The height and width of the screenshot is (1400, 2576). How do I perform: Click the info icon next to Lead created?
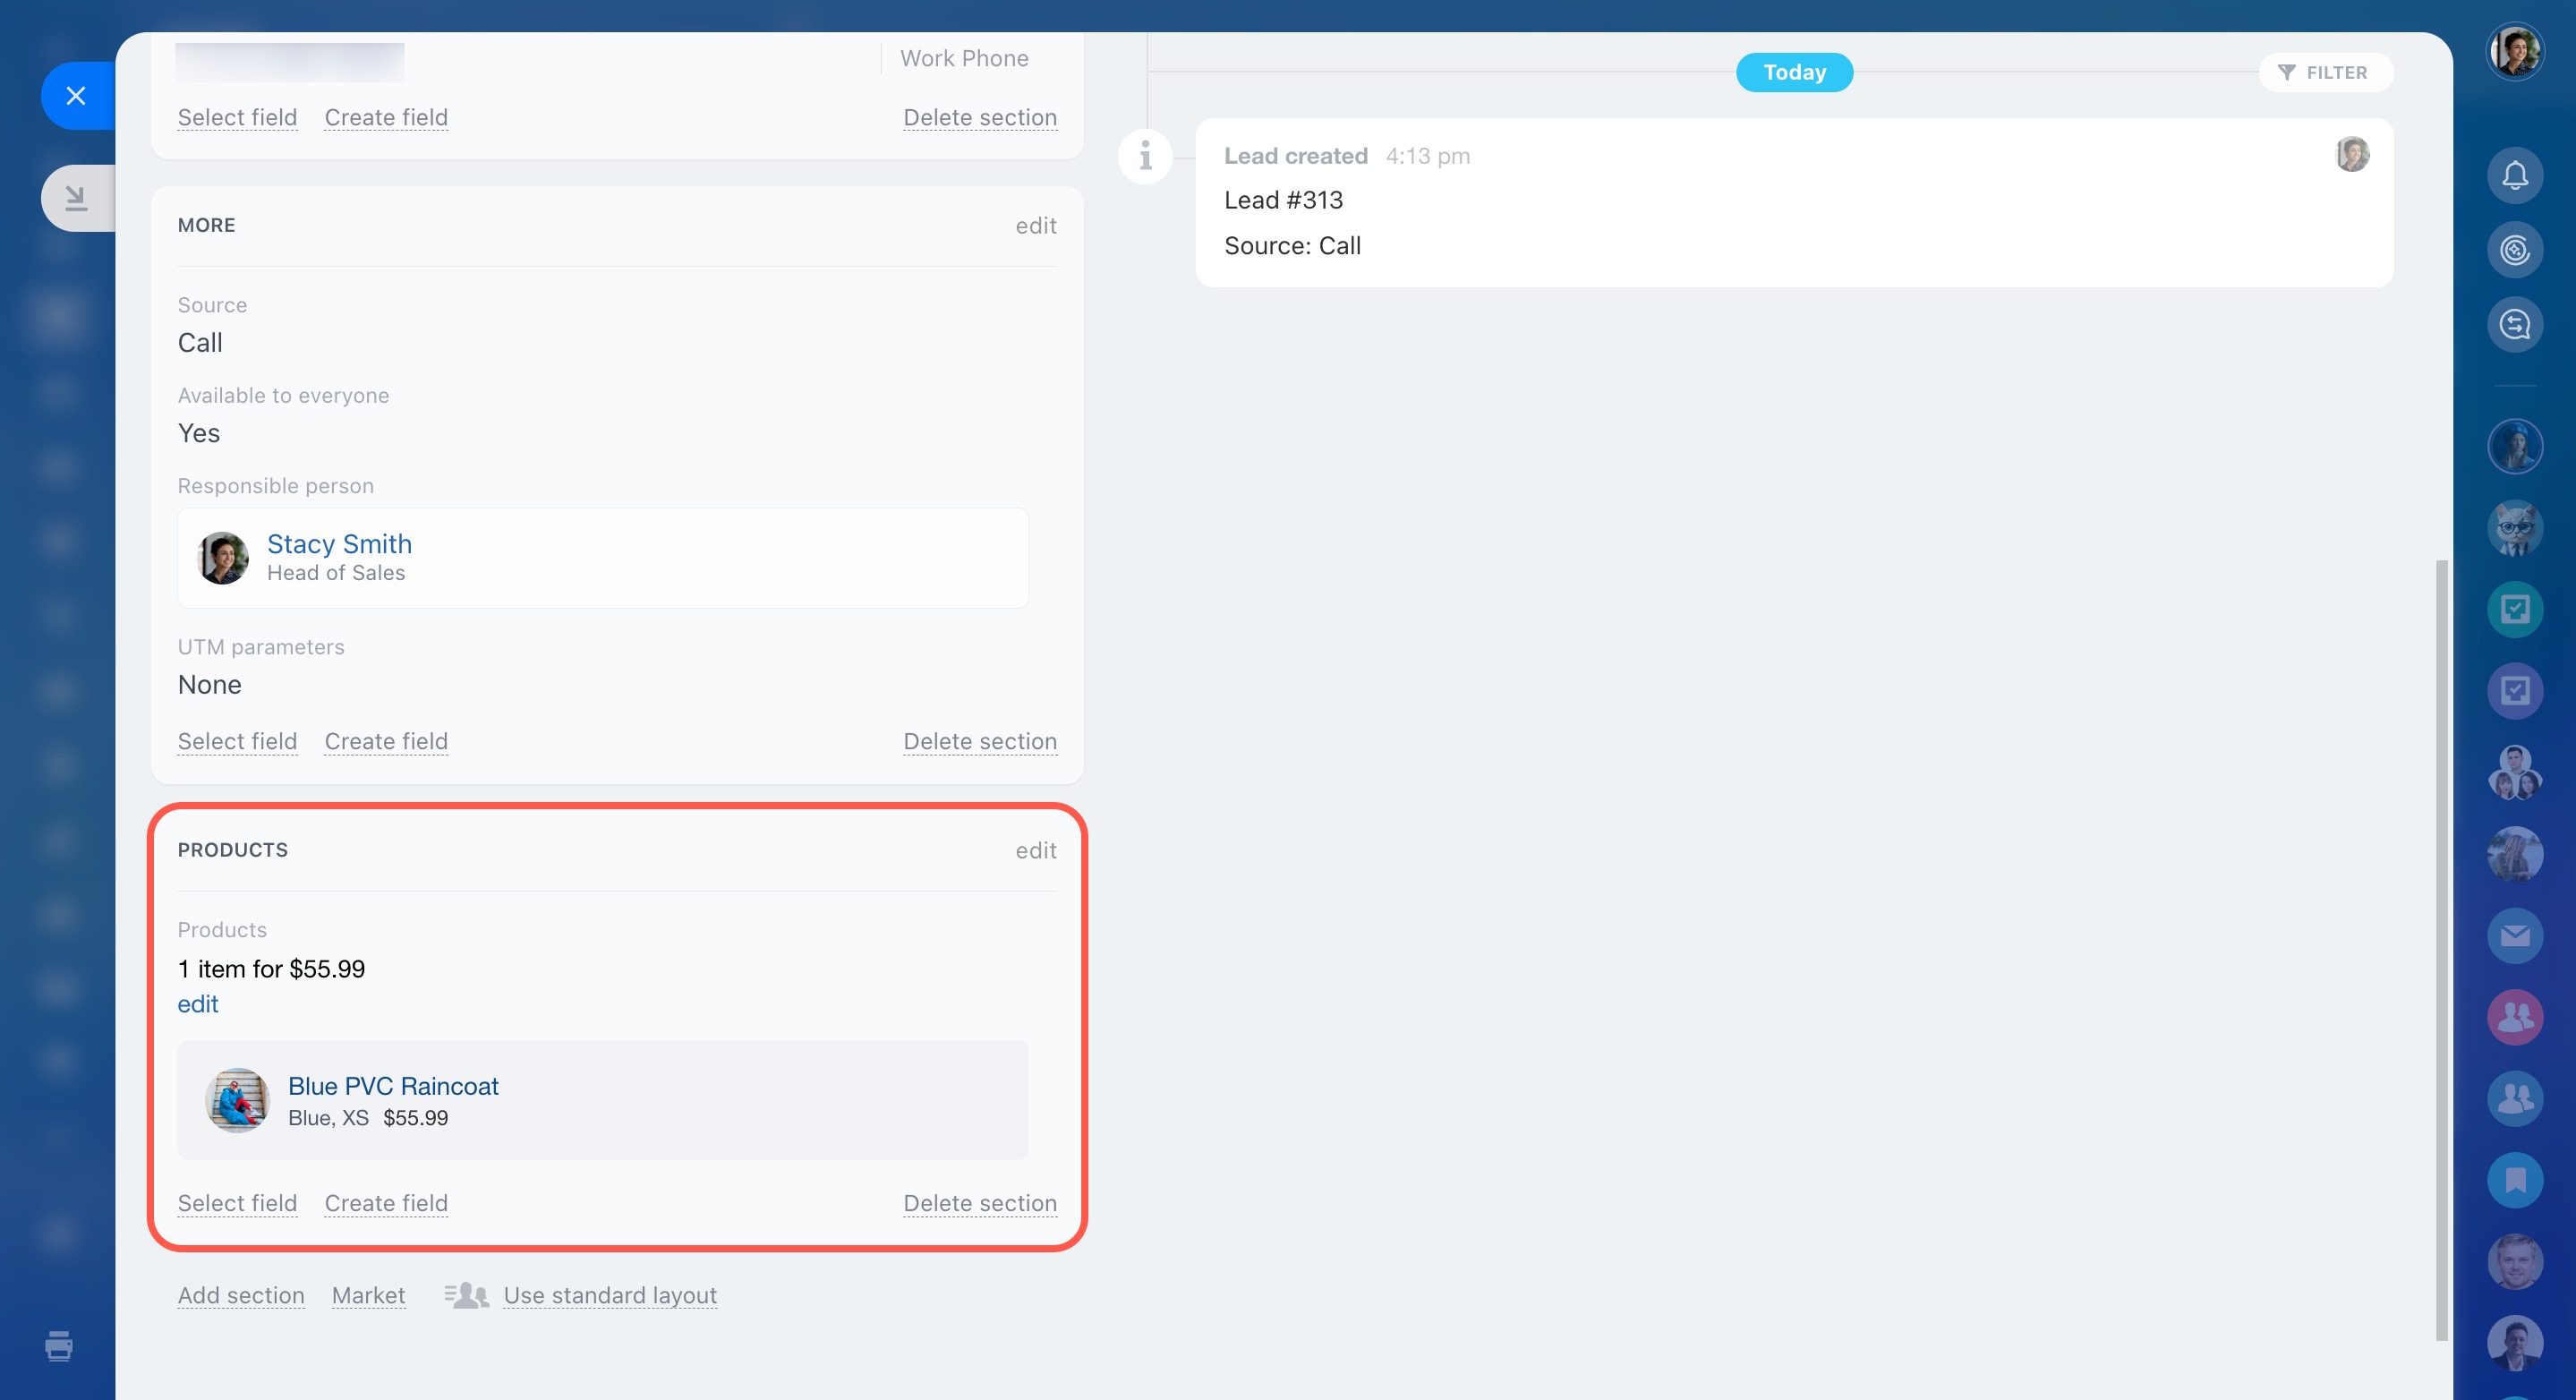click(1145, 156)
